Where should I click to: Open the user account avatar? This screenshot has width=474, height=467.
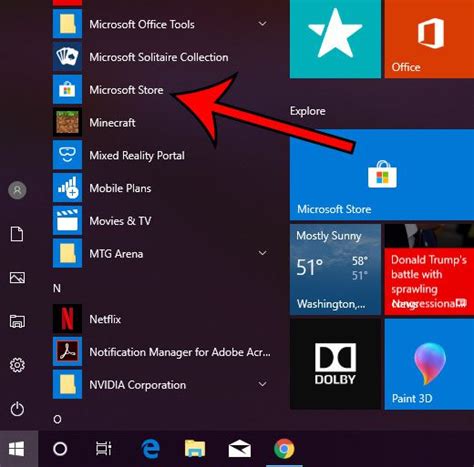click(17, 190)
